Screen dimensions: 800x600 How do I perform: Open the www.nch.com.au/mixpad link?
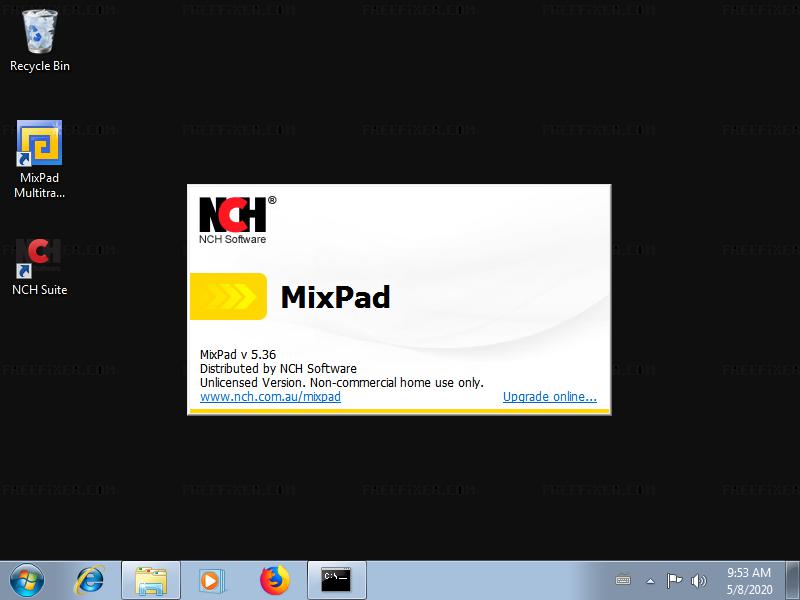tap(270, 396)
